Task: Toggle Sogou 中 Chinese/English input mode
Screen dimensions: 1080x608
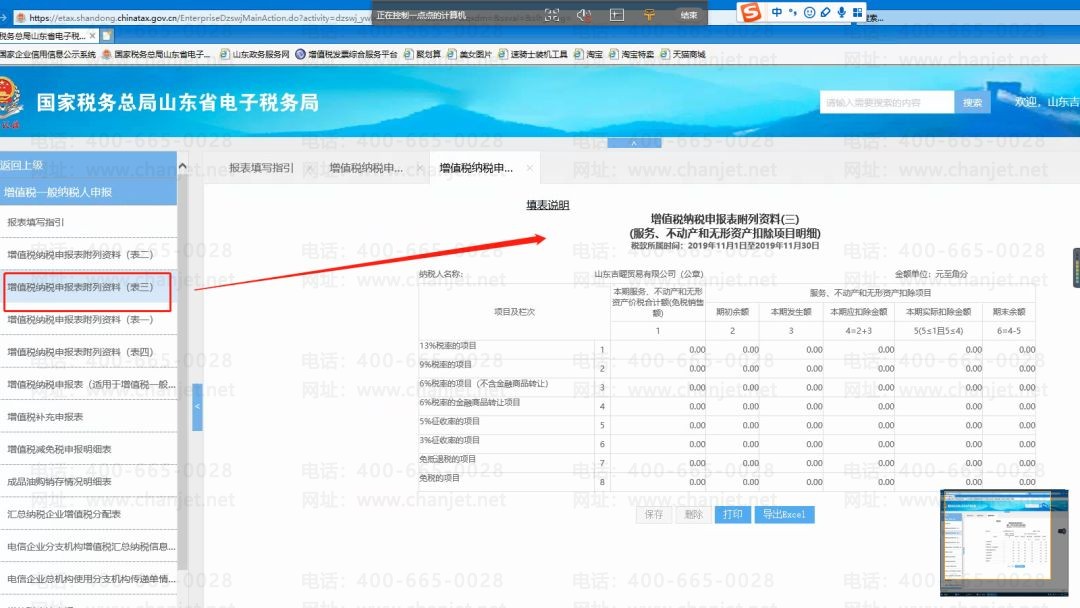Action: click(x=777, y=12)
